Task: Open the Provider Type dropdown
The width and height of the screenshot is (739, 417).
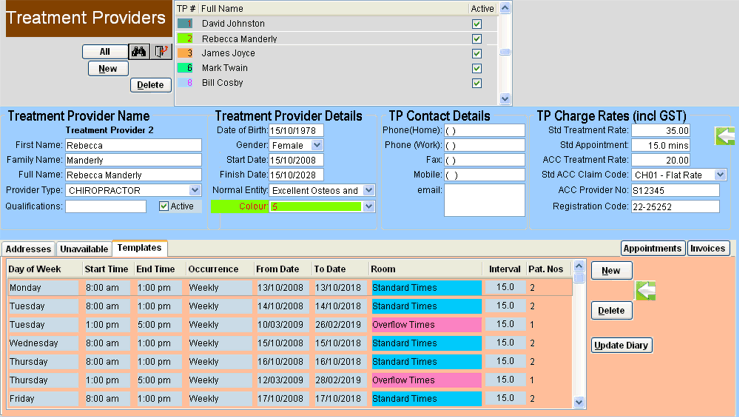Action: click(195, 190)
